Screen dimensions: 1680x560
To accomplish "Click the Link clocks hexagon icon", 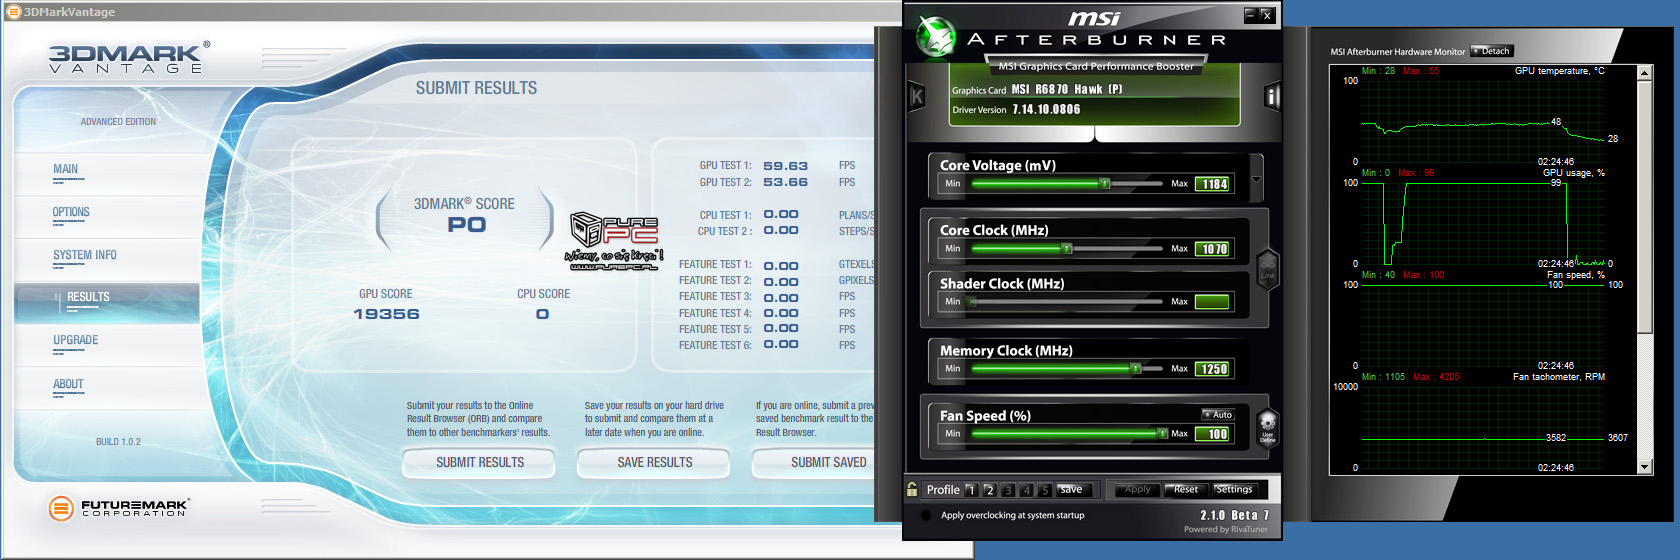I will (1268, 271).
